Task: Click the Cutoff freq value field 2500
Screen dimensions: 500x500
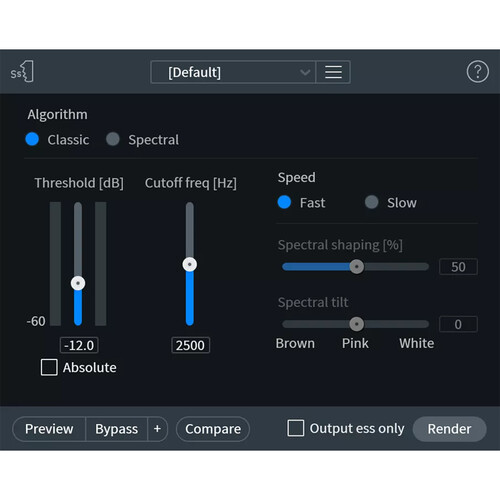Action: pos(190,345)
